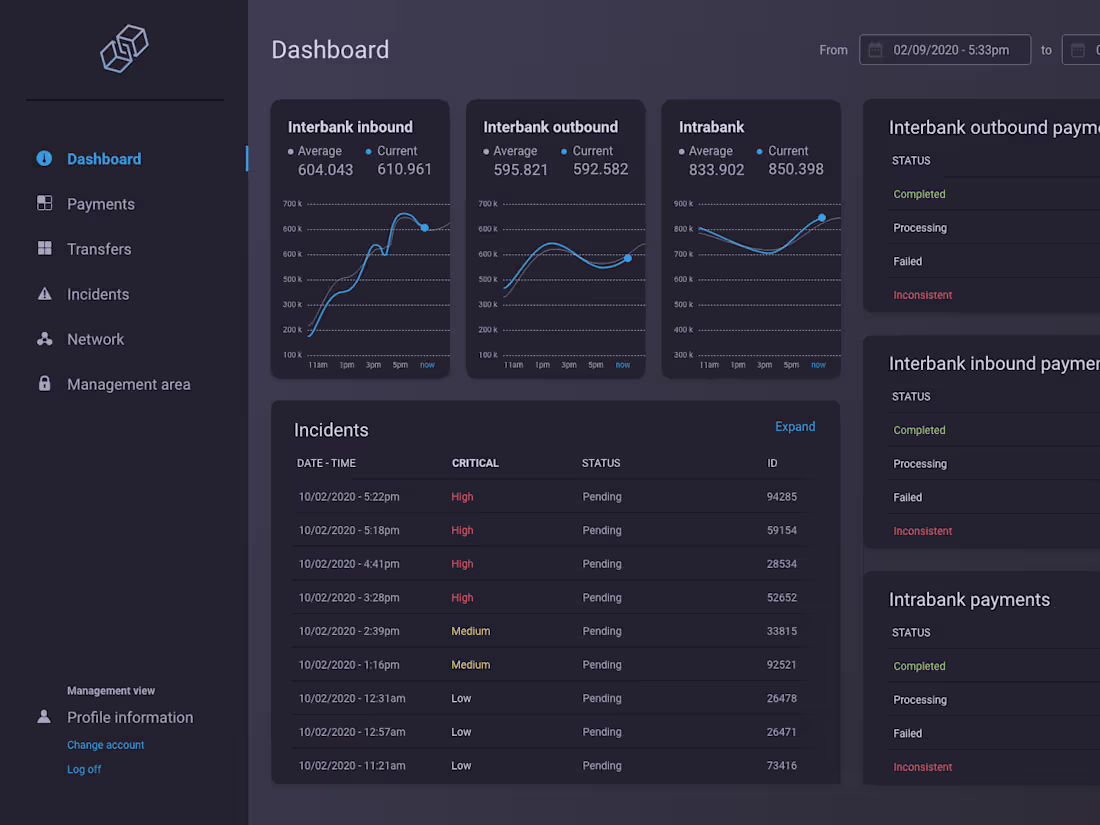Image resolution: width=1100 pixels, height=825 pixels.
Task: Click the Profile information person icon
Action: click(43, 716)
